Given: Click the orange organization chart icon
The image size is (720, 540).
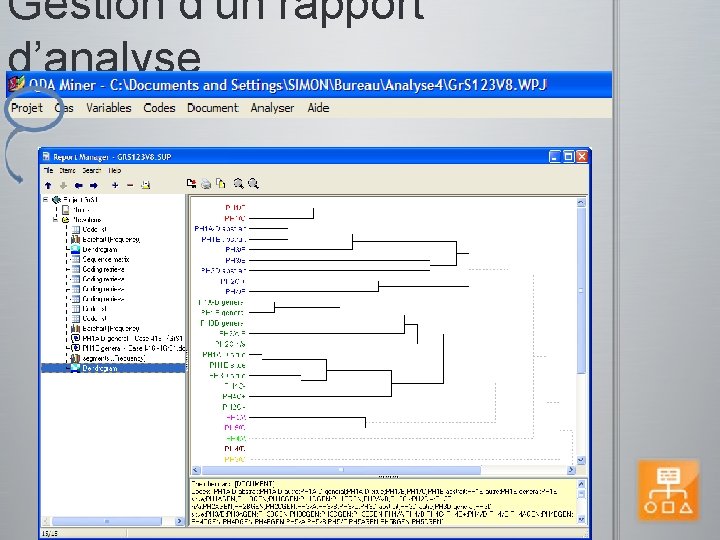Looking at the screenshot, I should [669, 490].
